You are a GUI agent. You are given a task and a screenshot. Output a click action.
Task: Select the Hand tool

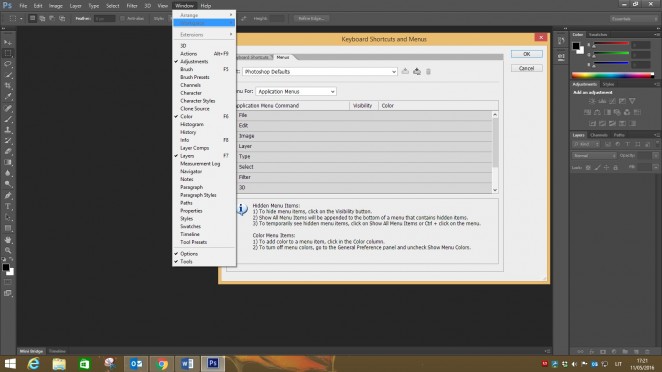pos(8,239)
